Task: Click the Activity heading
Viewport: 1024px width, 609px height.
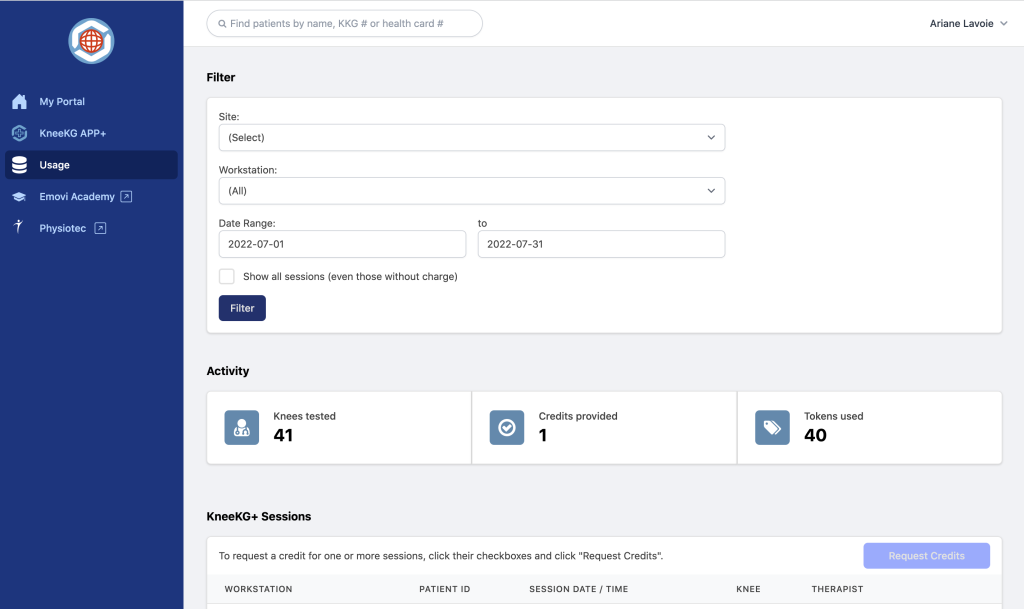Action: point(228,371)
